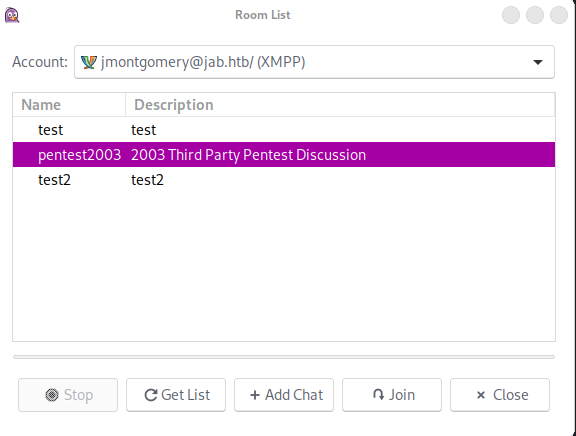Click the leftmost gray window control circle
Screen dimensions: 576x436
click(511, 15)
